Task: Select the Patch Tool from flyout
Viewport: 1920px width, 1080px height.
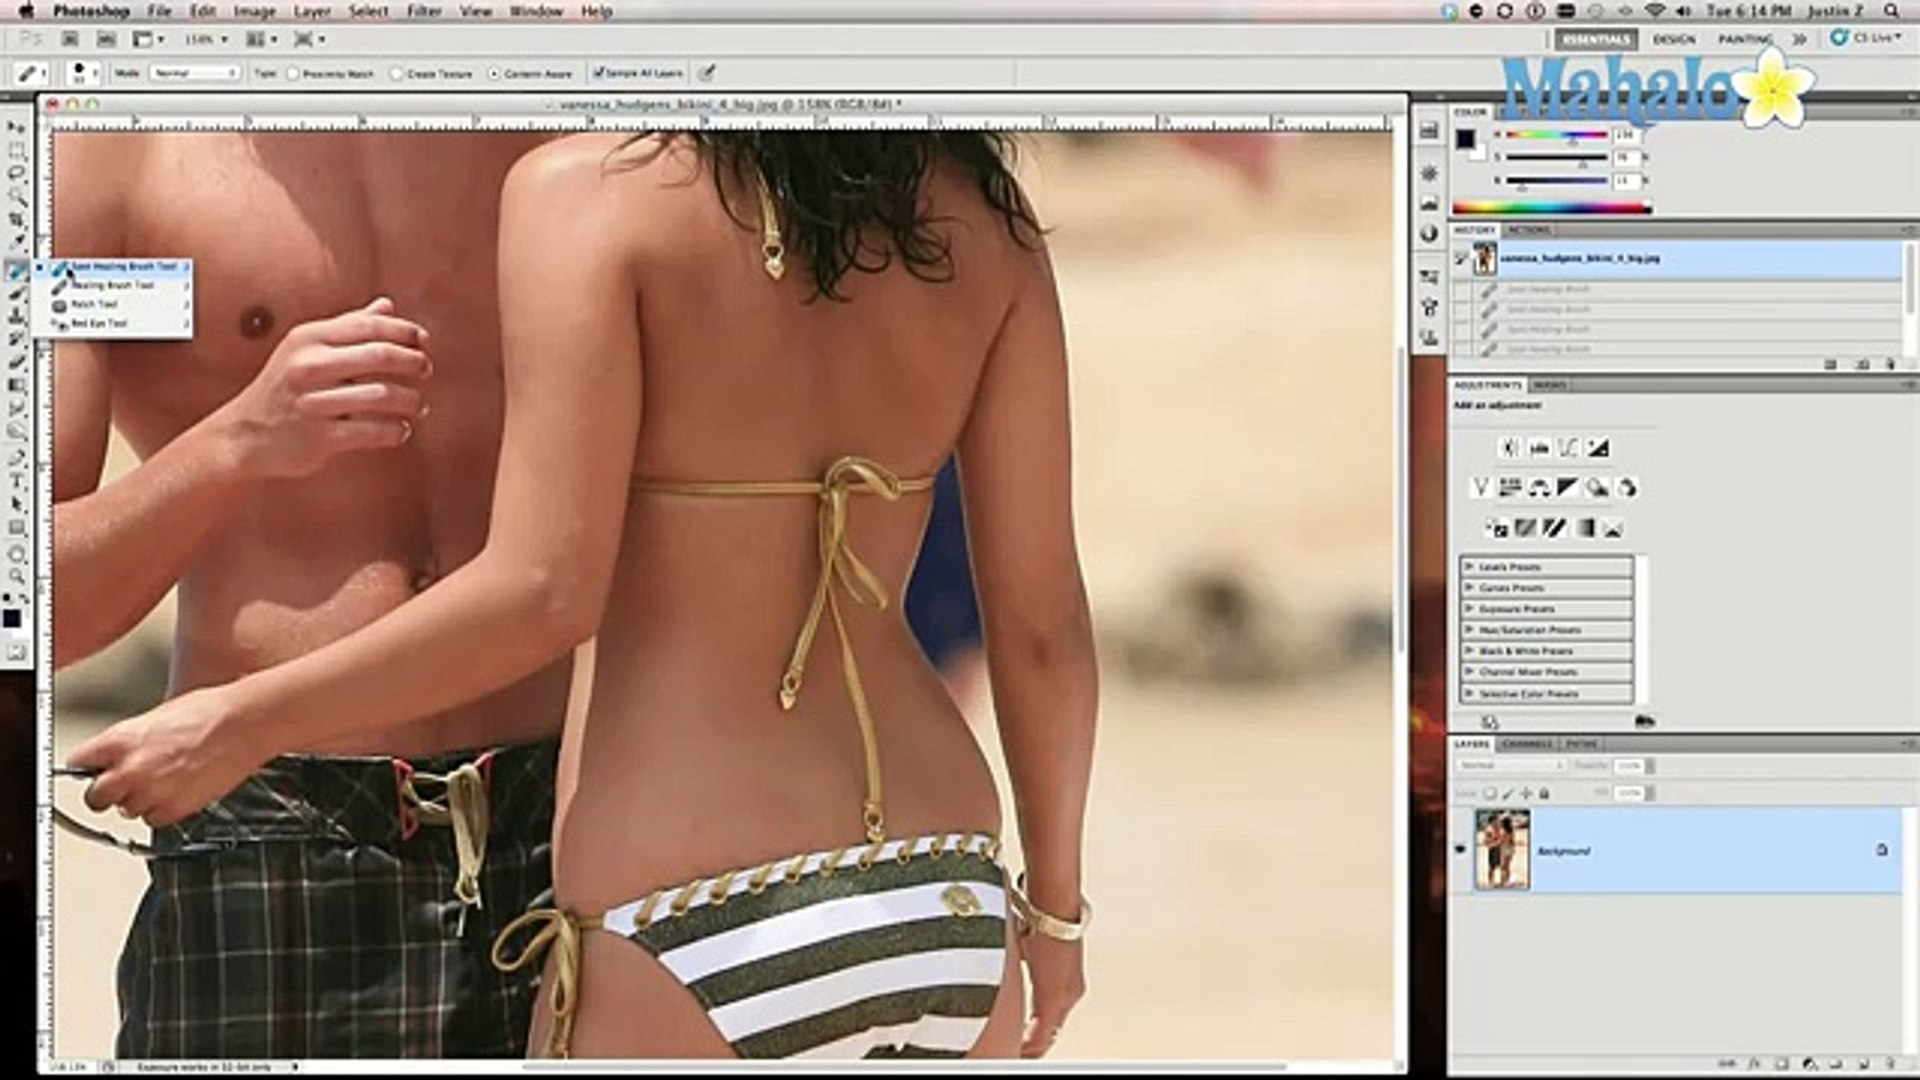Action: click(x=95, y=304)
